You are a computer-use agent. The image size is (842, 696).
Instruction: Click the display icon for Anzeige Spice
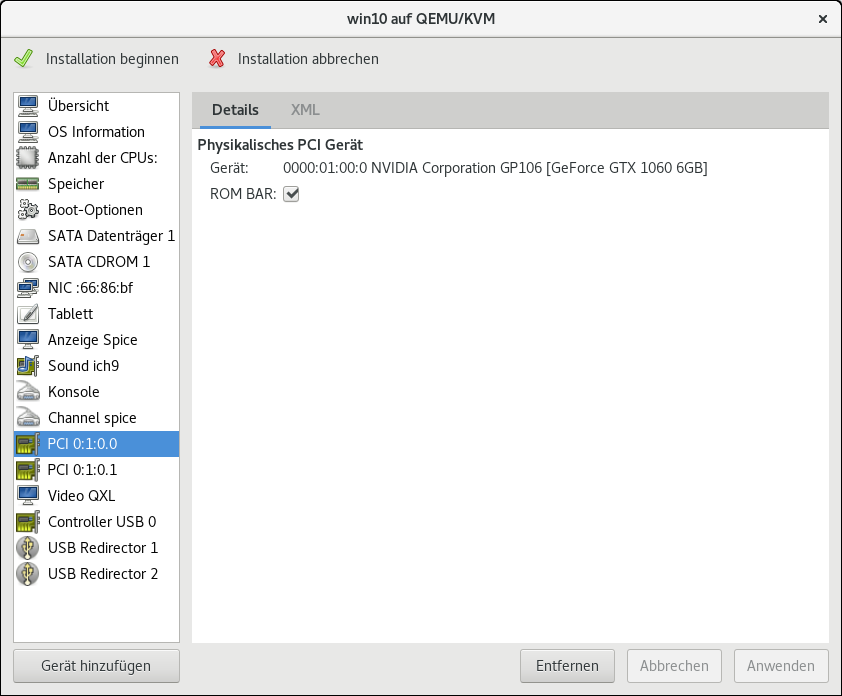pyautogui.click(x=28, y=340)
